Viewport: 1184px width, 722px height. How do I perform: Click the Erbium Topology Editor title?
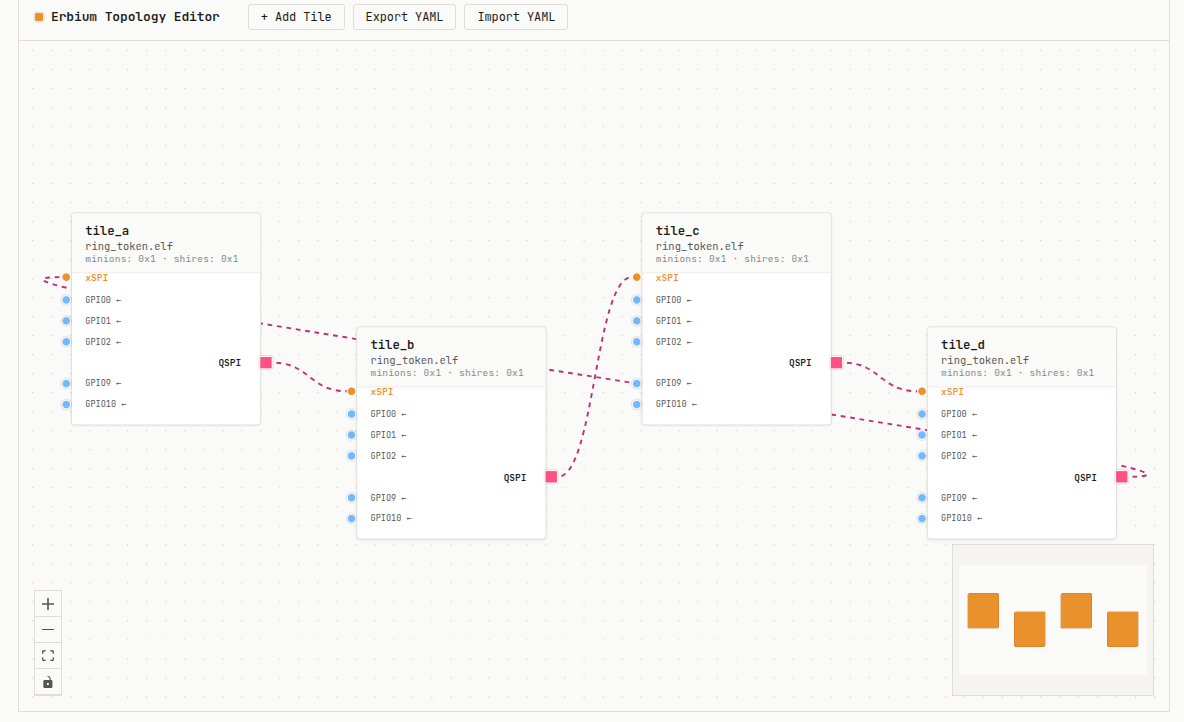pos(135,17)
